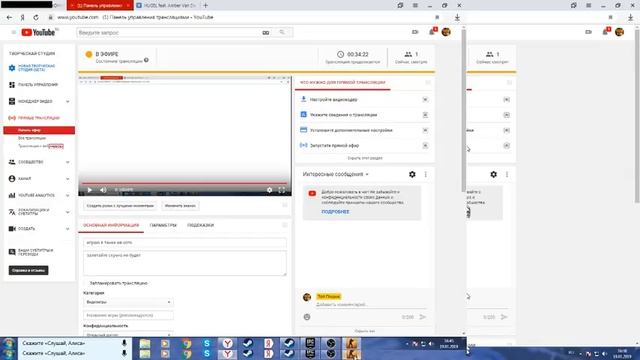Play the live preview video
Image resolution: width=640 pixels, height=360 pixels.
90,190
